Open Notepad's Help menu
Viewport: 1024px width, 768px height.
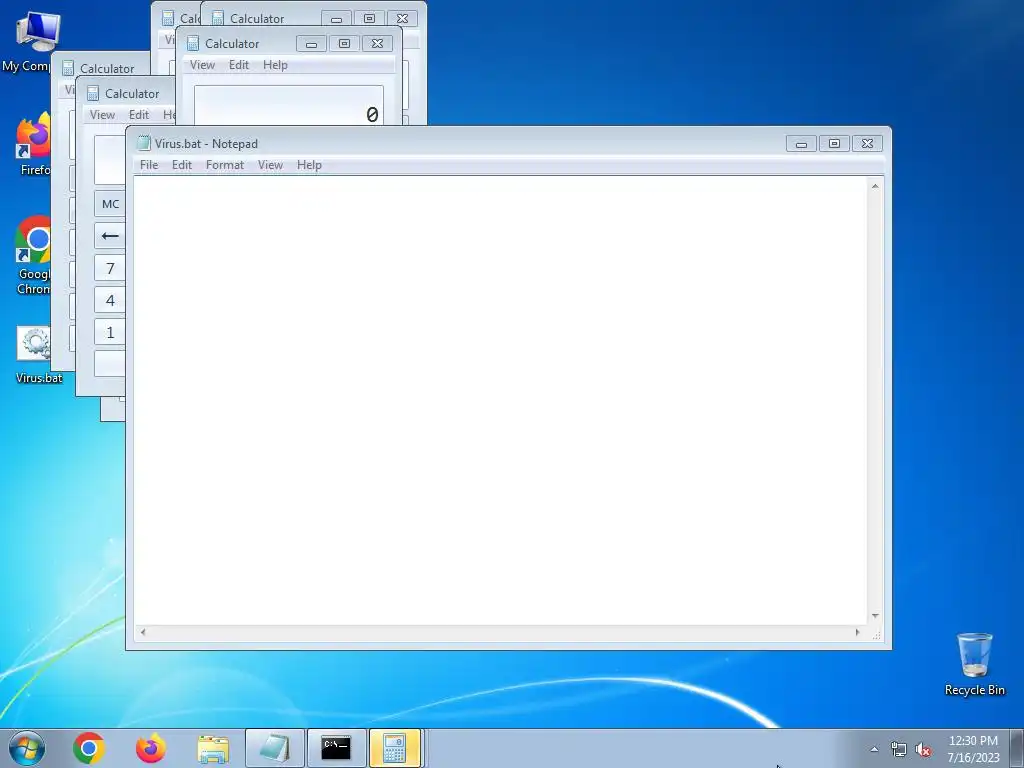tap(309, 165)
